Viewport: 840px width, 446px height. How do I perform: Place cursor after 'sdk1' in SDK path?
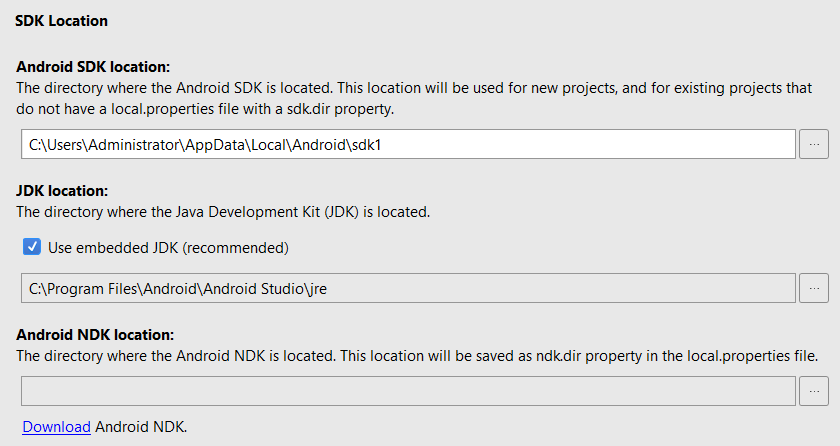[384, 144]
